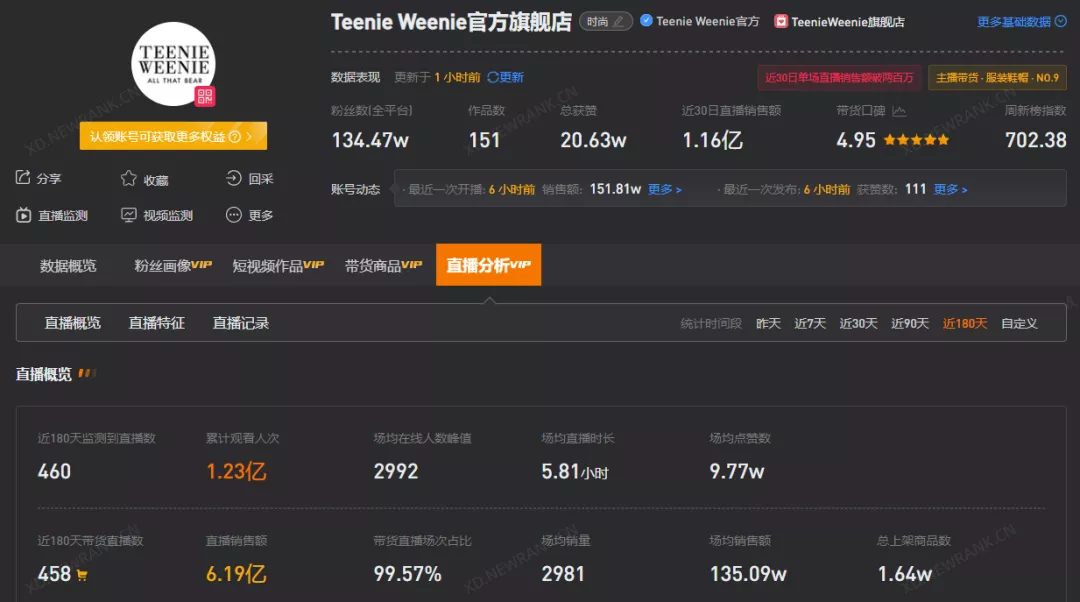The width and height of the screenshot is (1080, 602).
Task: Click the 1.16亿 sales value
Action: pos(712,141)
